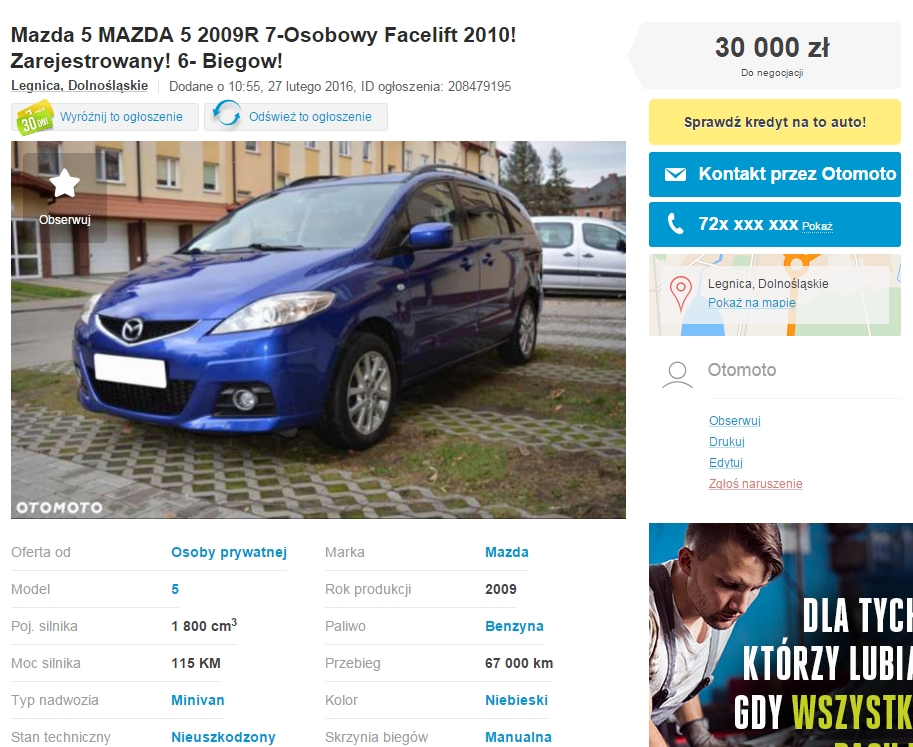Screen dimensions: 913x747
Task: Click the red map pin icon
Action: pyautogui.click(x=681, y=293)
